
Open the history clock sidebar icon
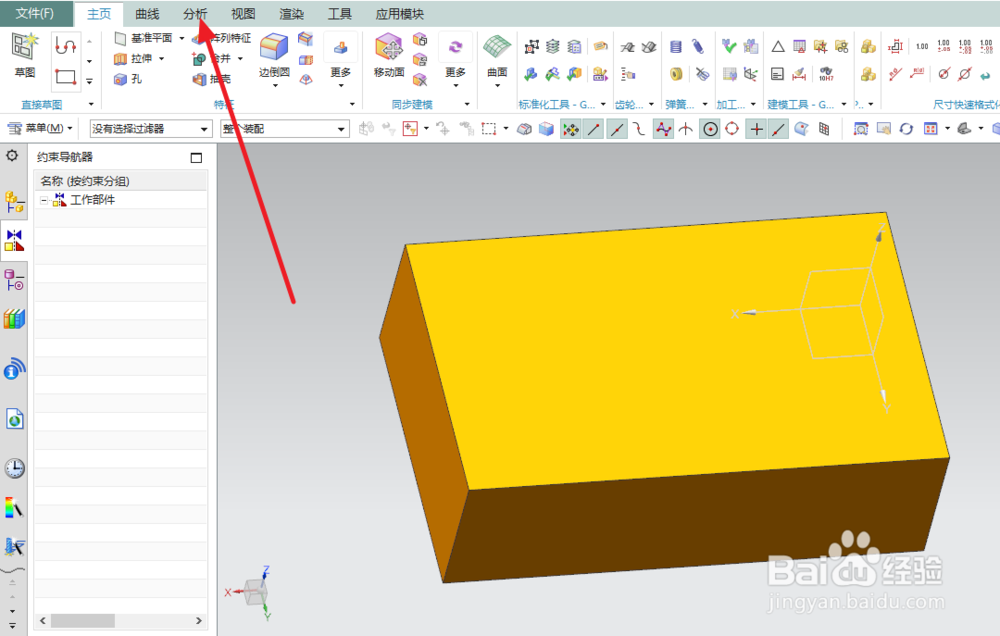14,468
